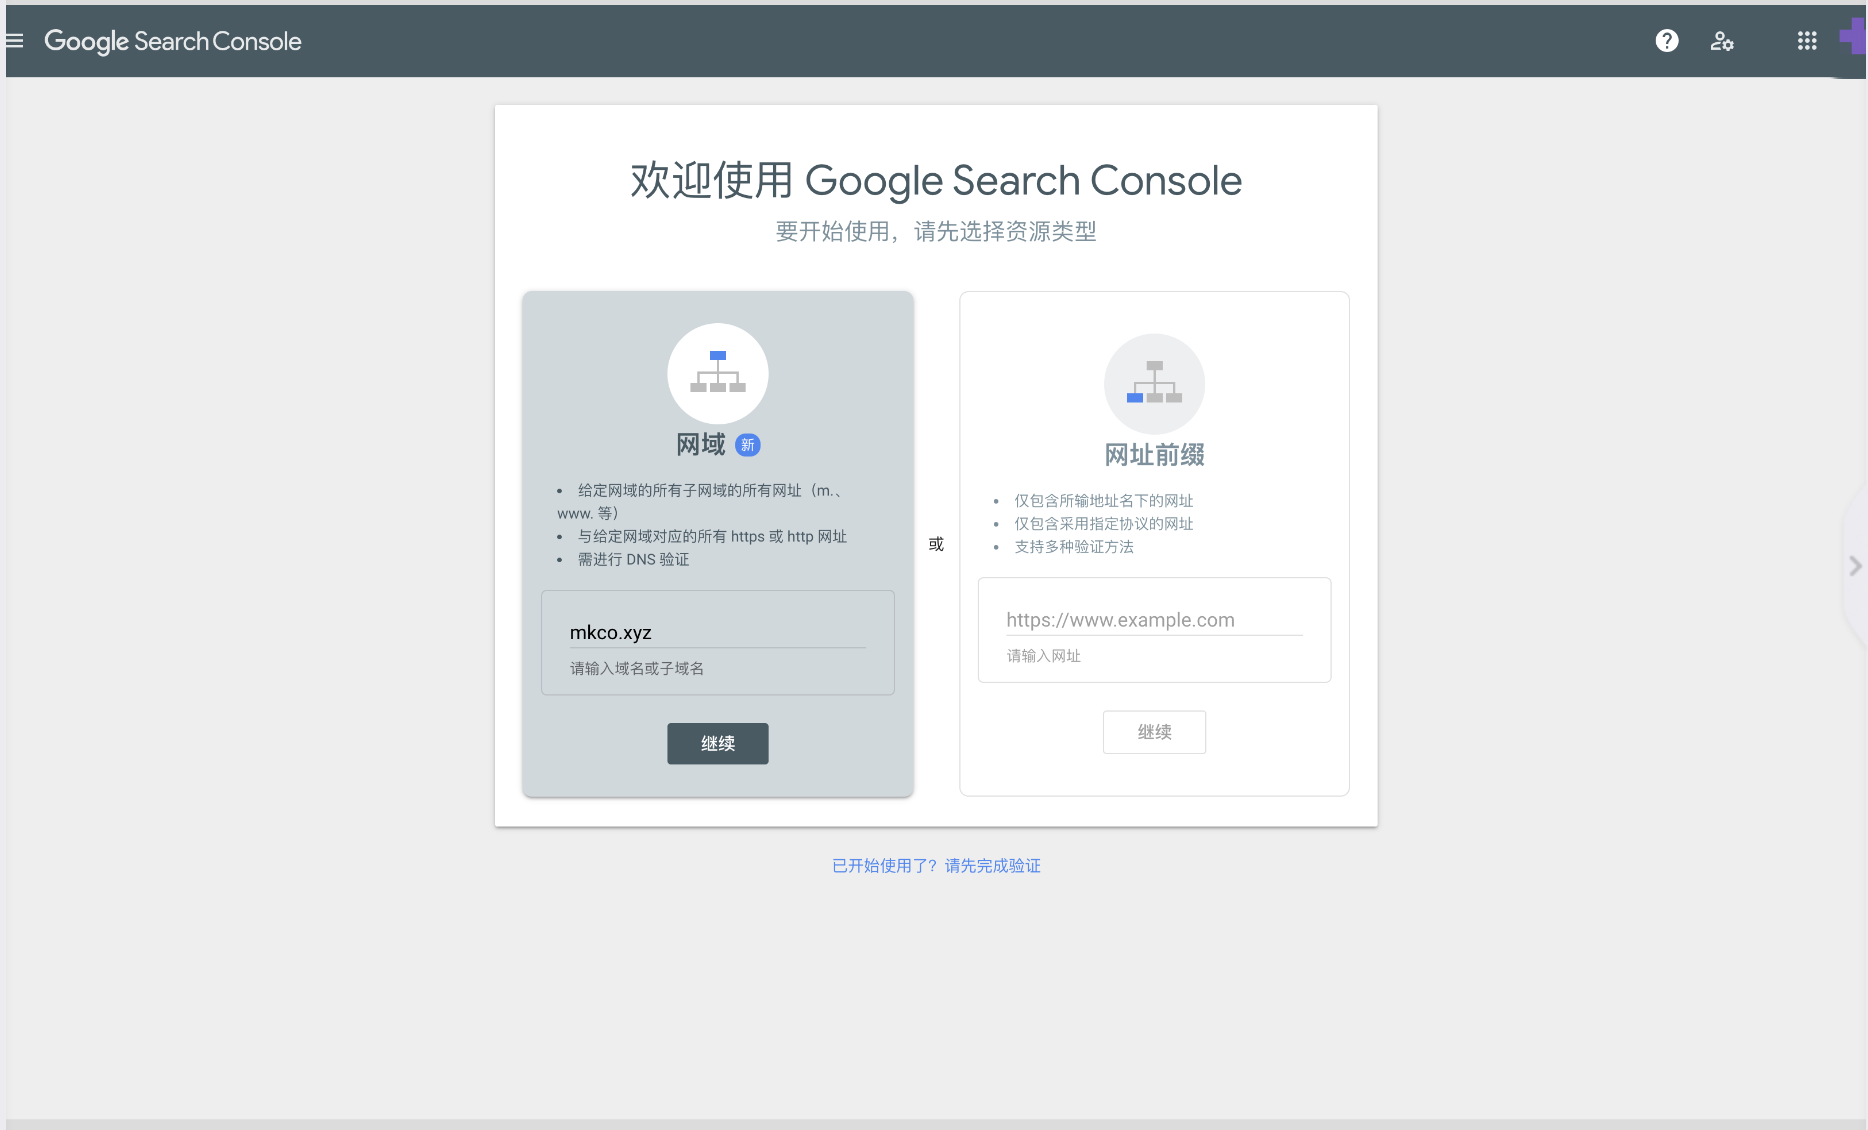1868x1130 pixels.
Task: Open the Google apps grid
Action: pyautogui.click(x=1807, y=41)
